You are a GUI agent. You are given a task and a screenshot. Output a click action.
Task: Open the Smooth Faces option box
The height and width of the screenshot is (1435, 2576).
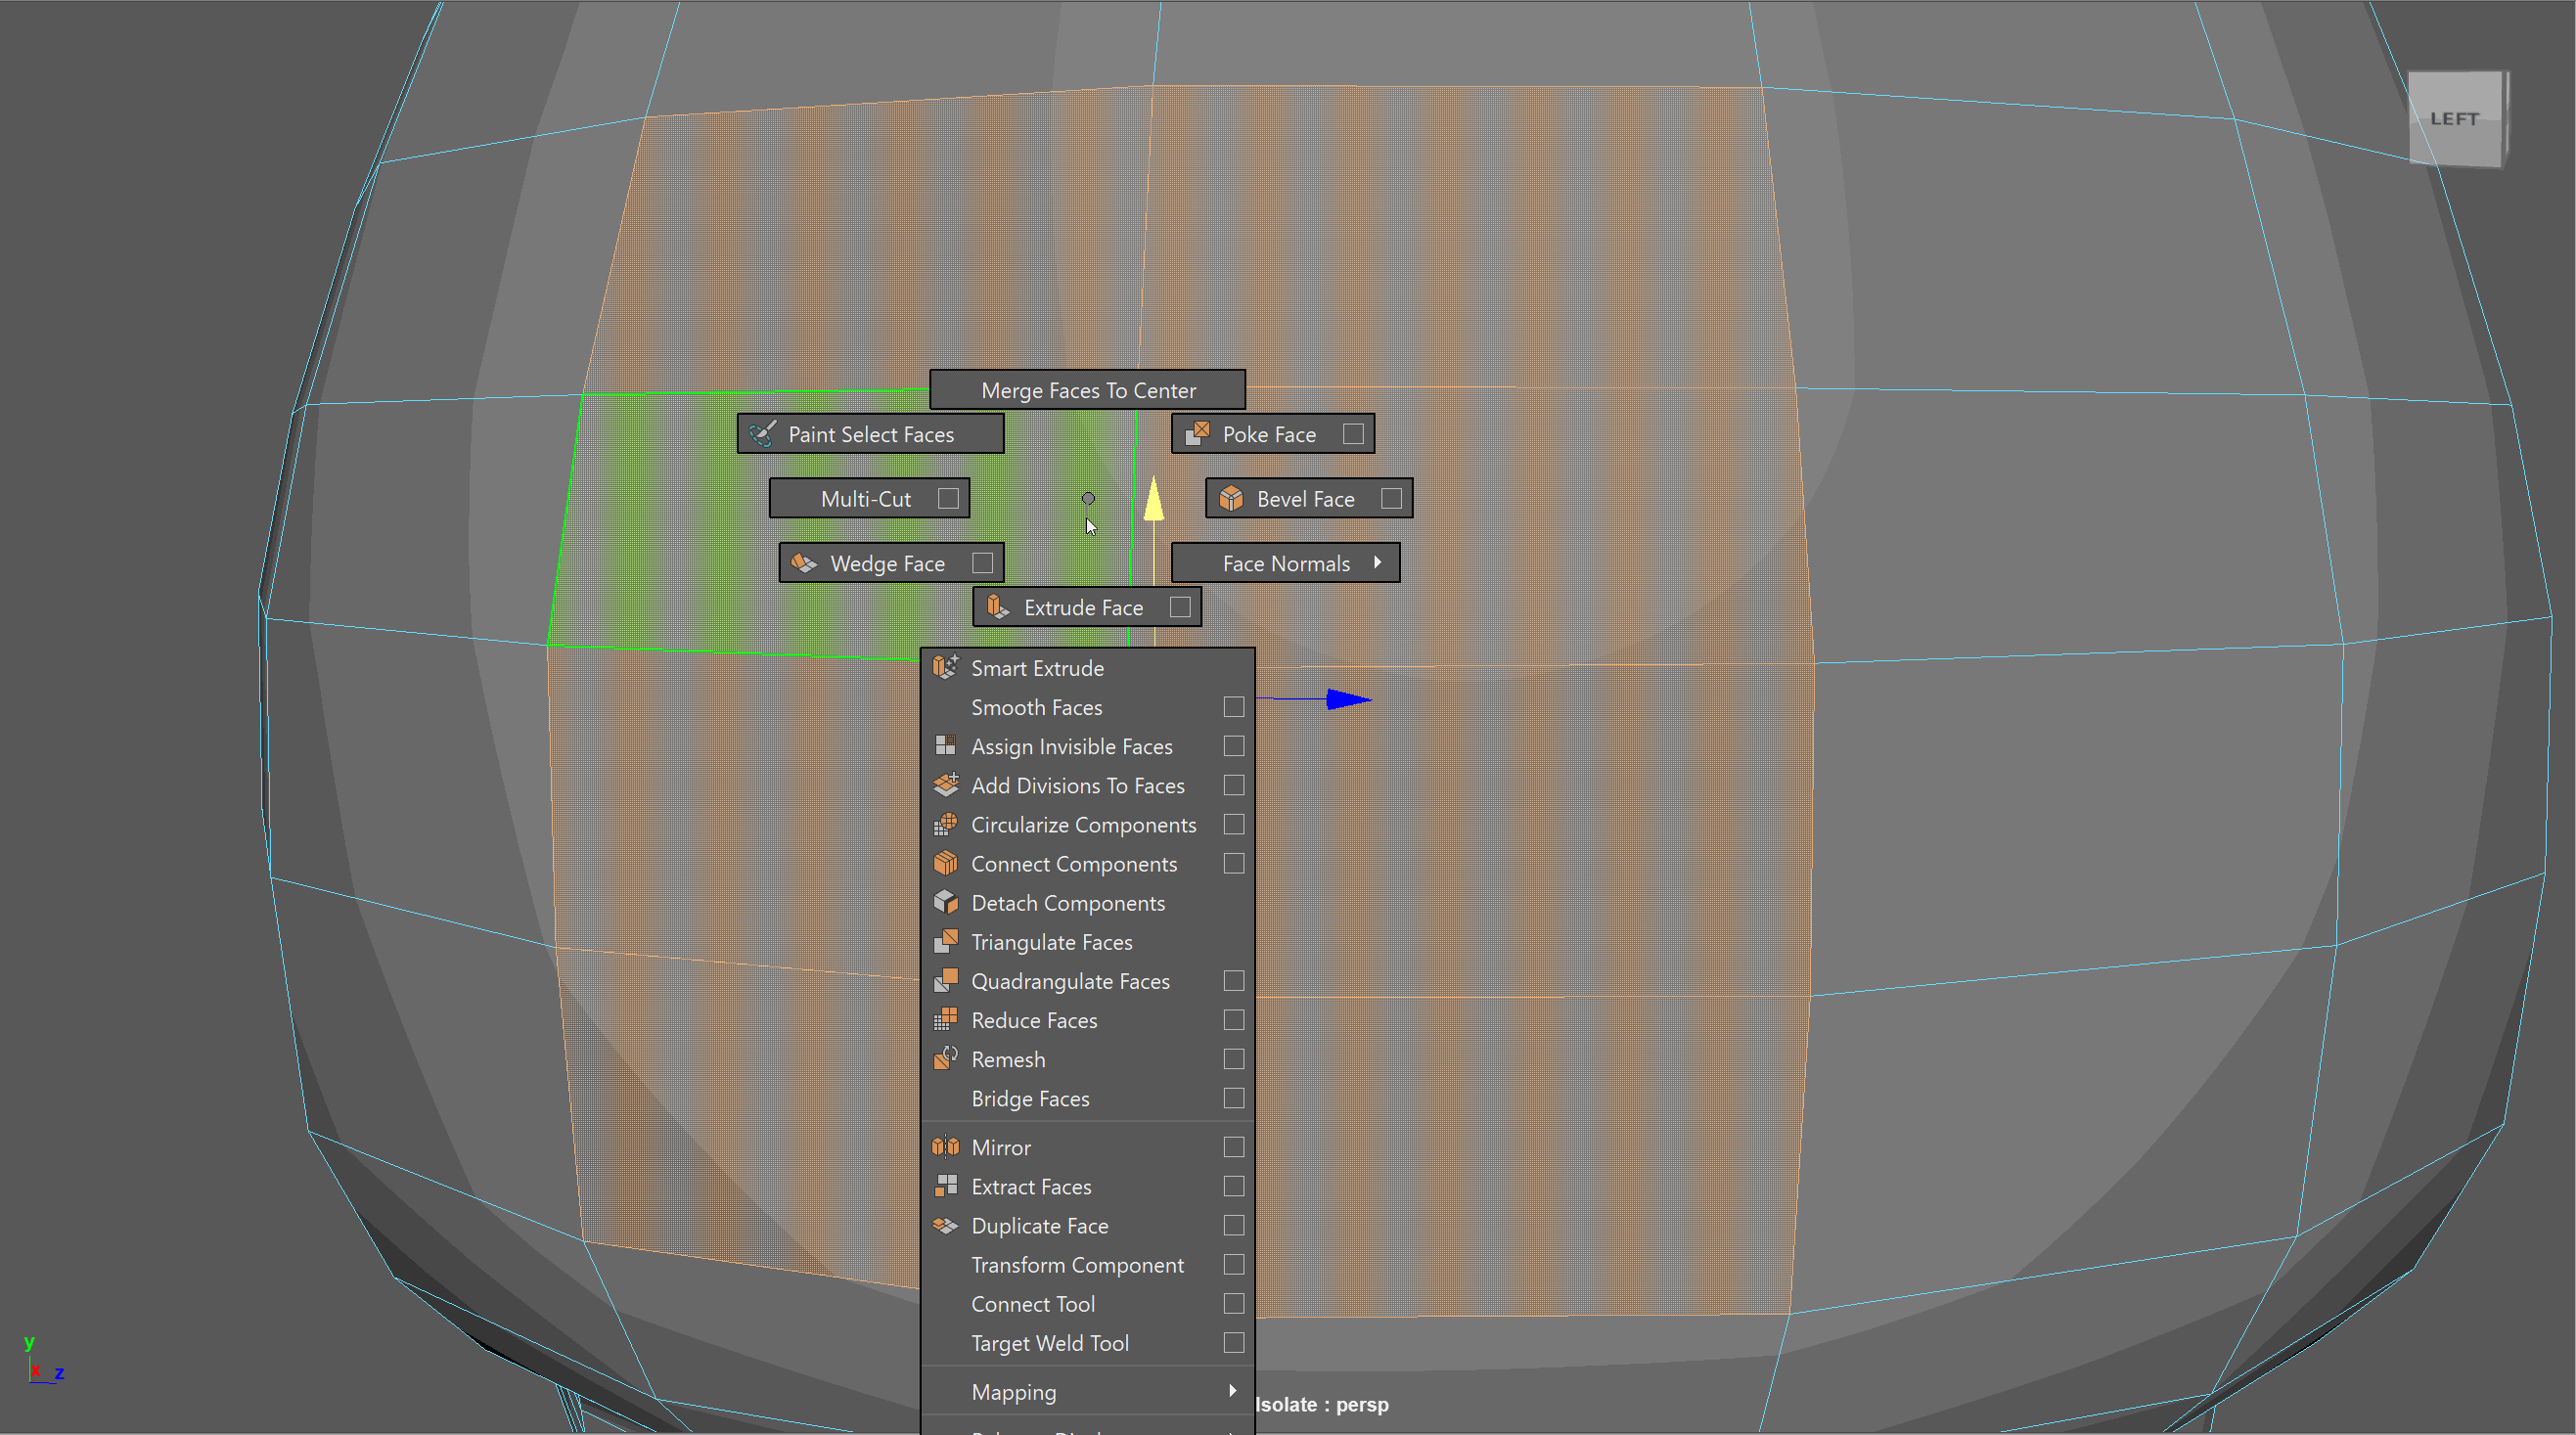click(x=1233, y=707)
